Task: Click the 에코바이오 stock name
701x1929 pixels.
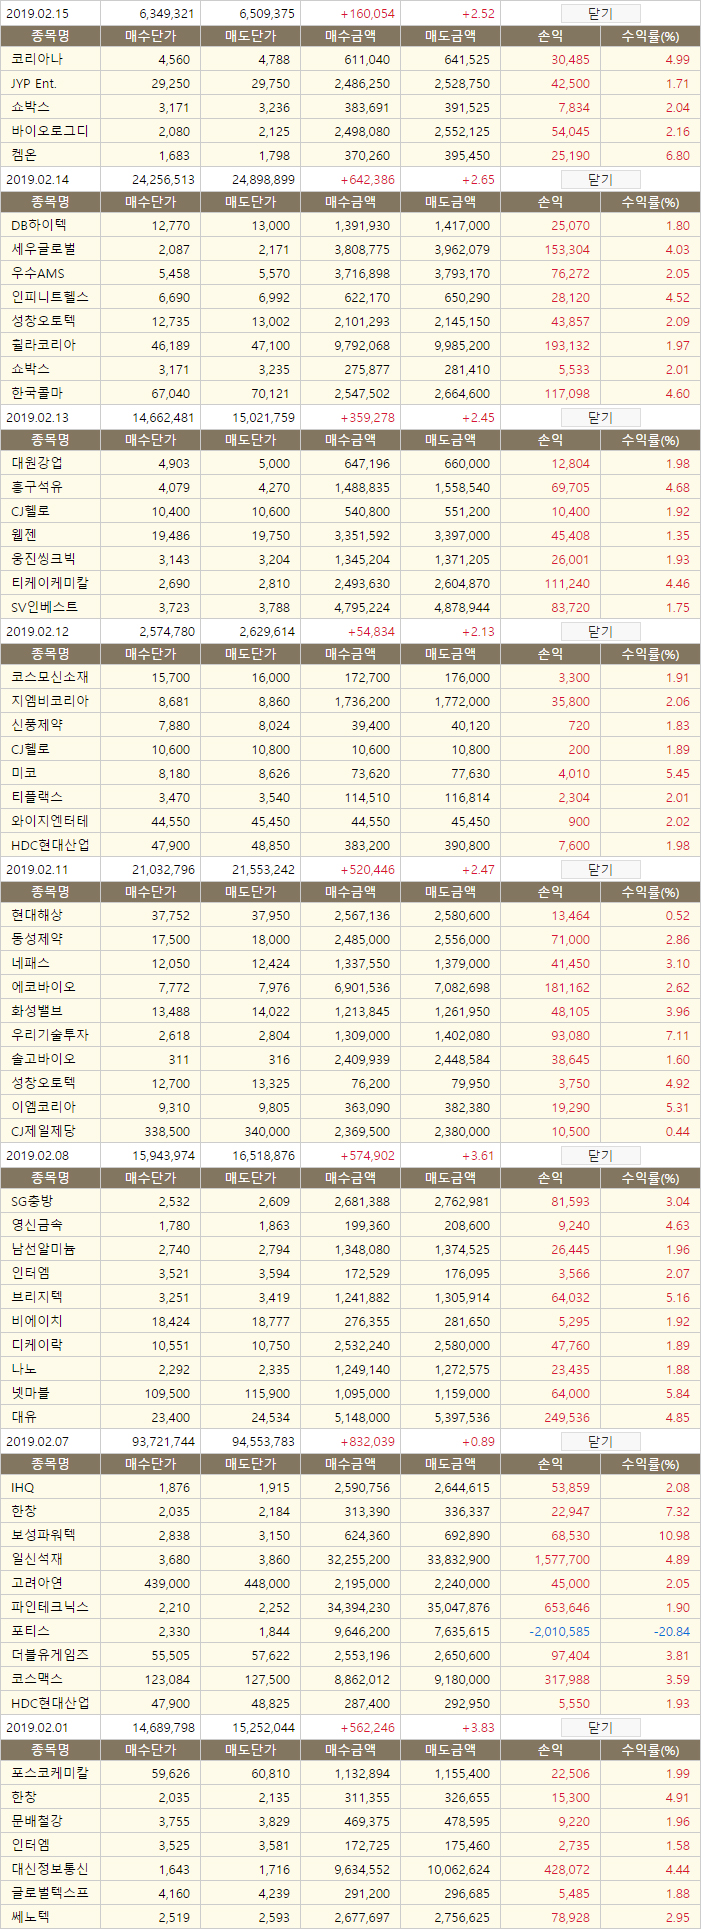Action: point(43,987)
